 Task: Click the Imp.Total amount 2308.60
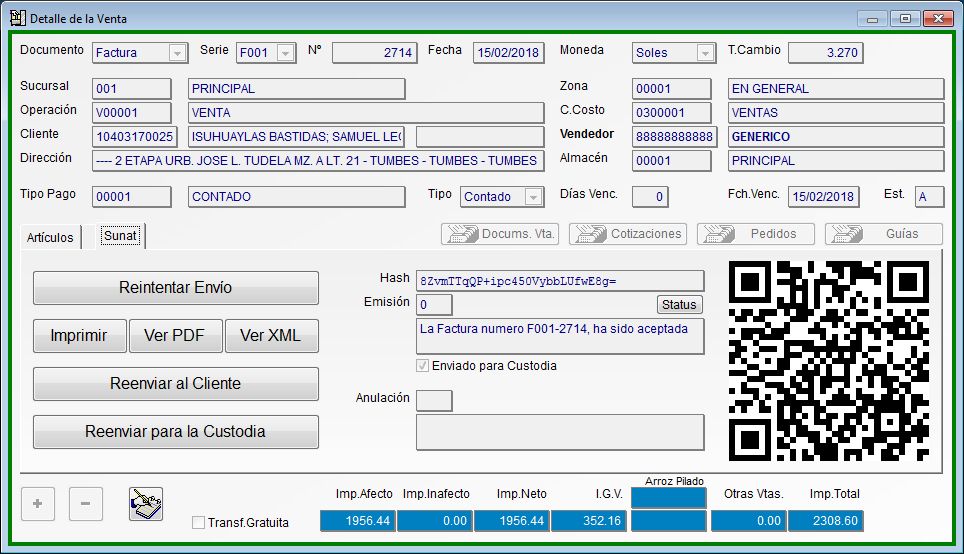click(826, 521)
